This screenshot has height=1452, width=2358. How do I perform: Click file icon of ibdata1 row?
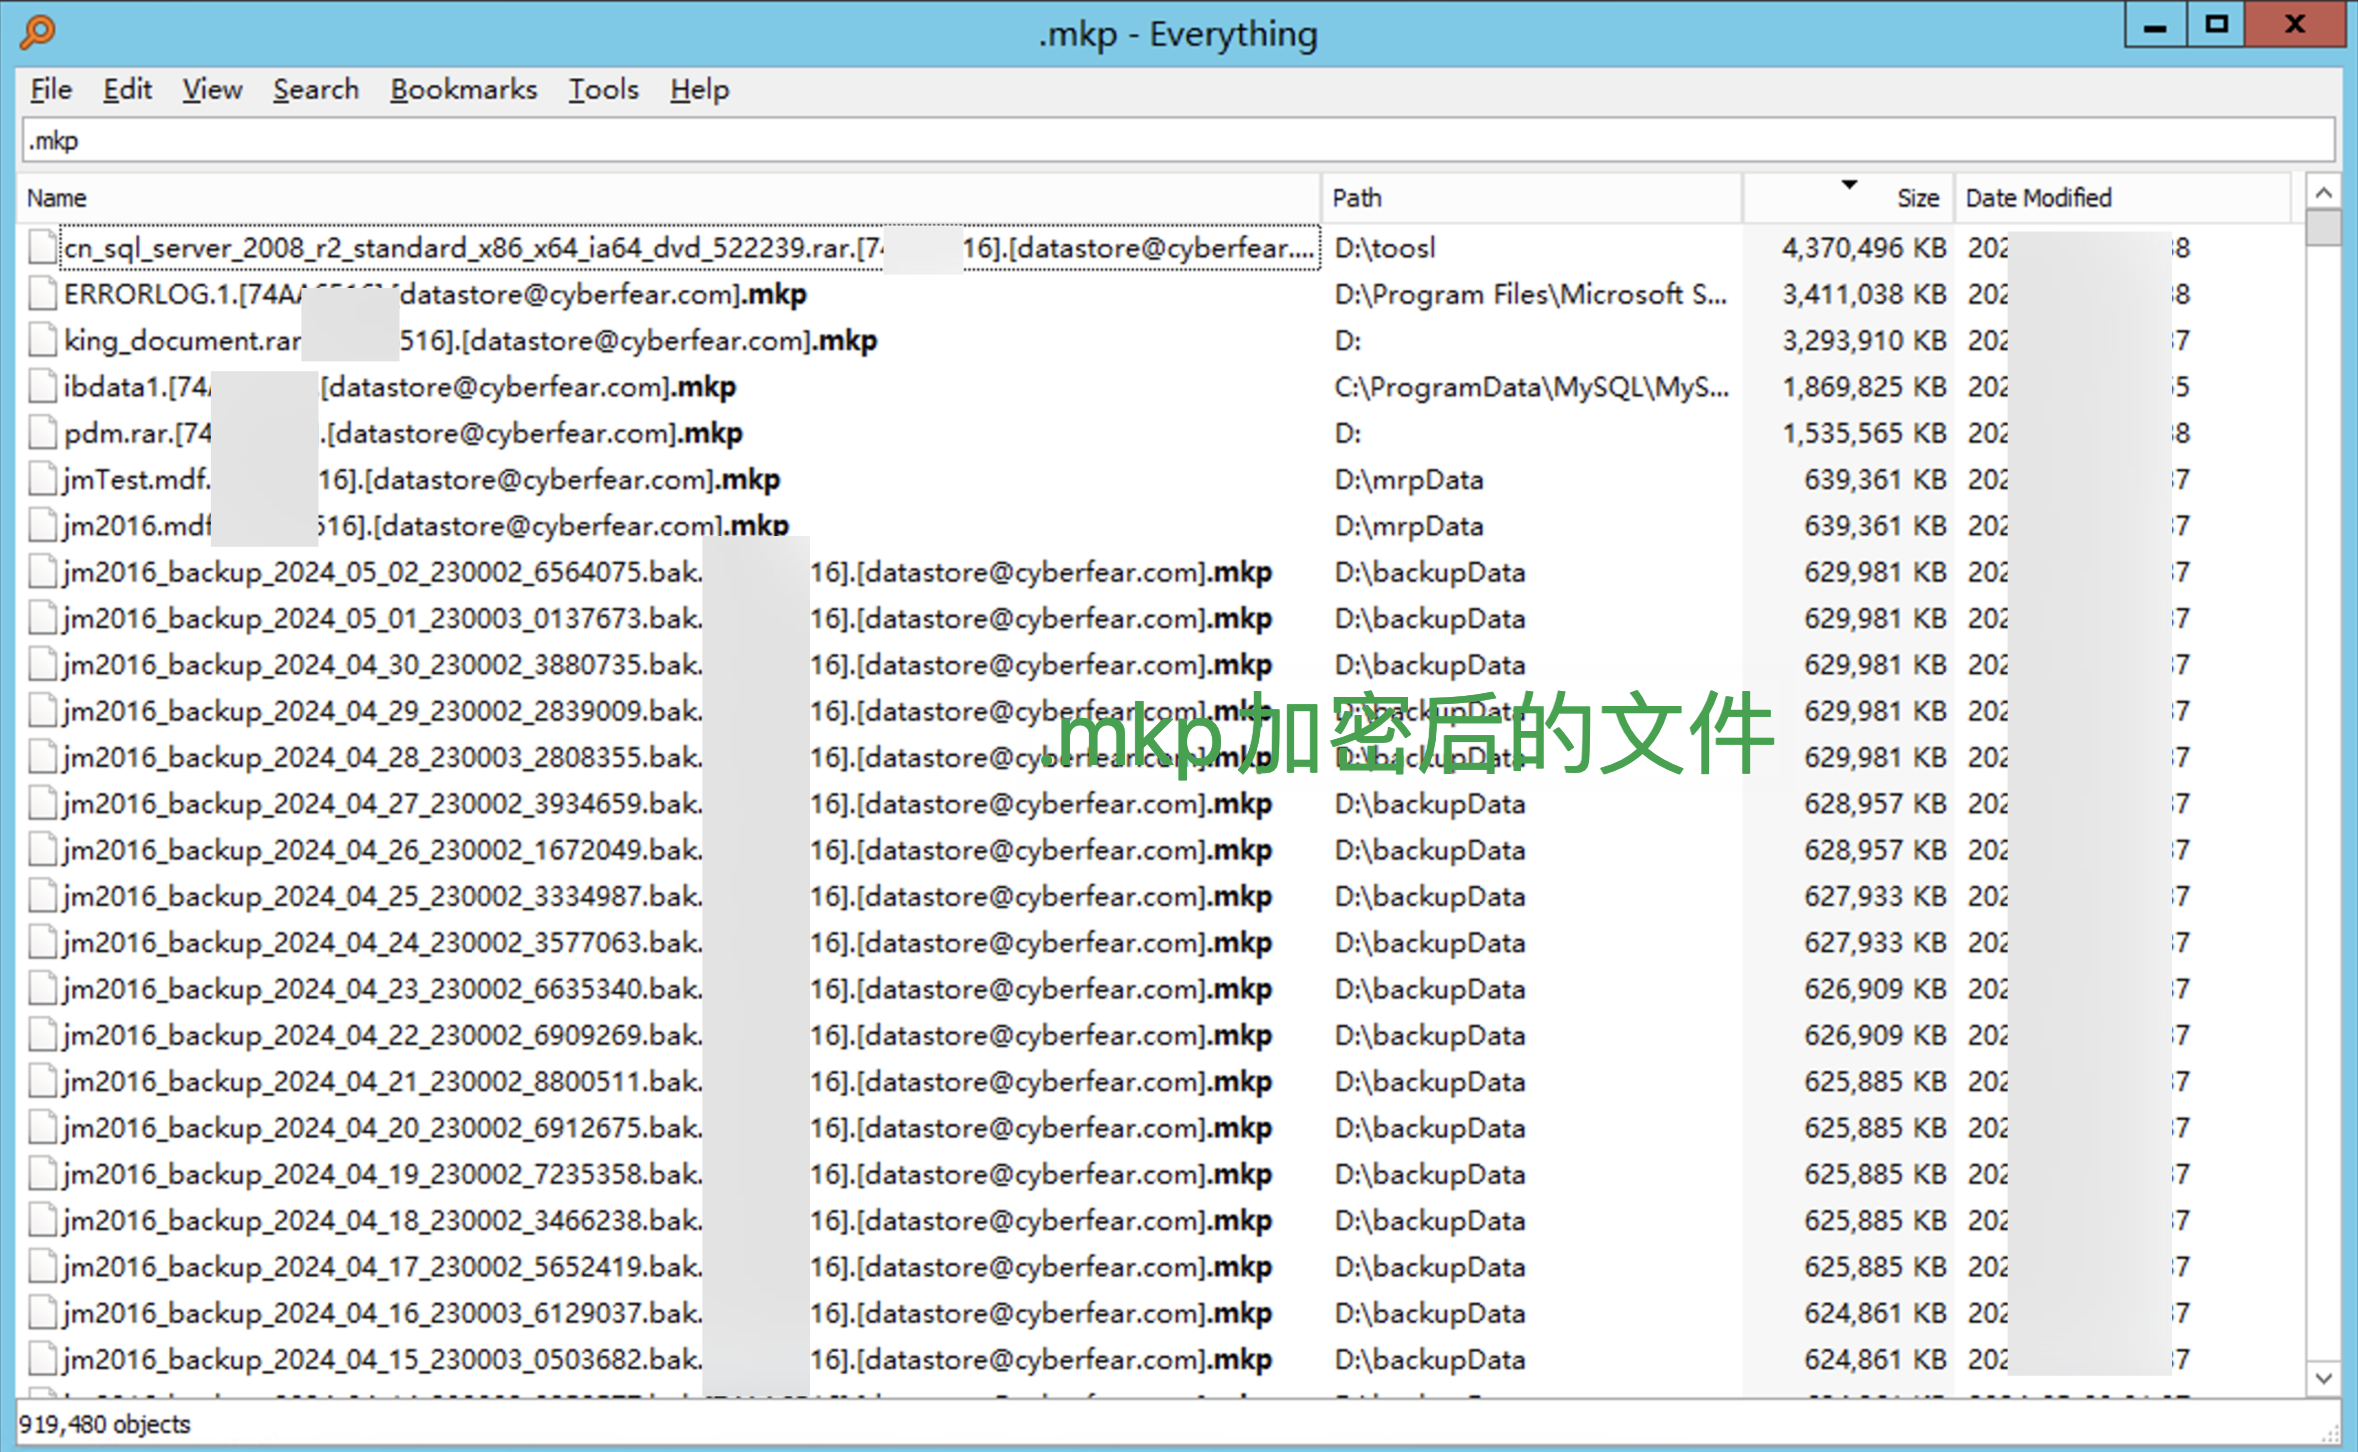pyautogui.click(x=42, y=387)
